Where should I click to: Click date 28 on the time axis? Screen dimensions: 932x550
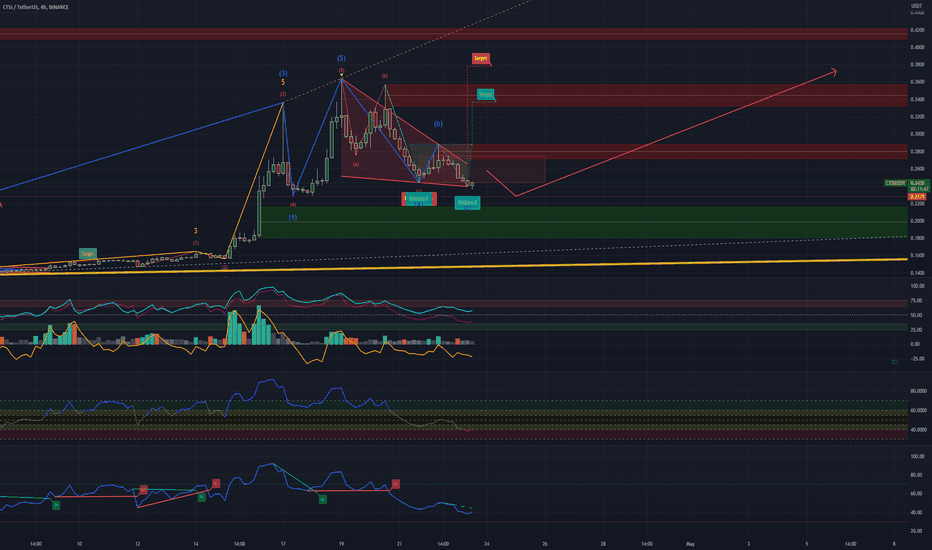pyautogui.click(x=603, y=543)
